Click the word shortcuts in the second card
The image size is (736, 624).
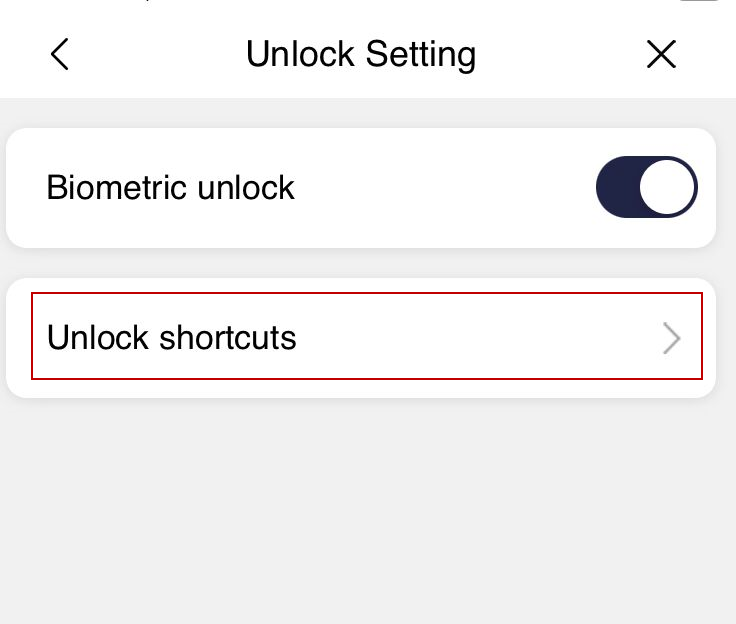228,338
